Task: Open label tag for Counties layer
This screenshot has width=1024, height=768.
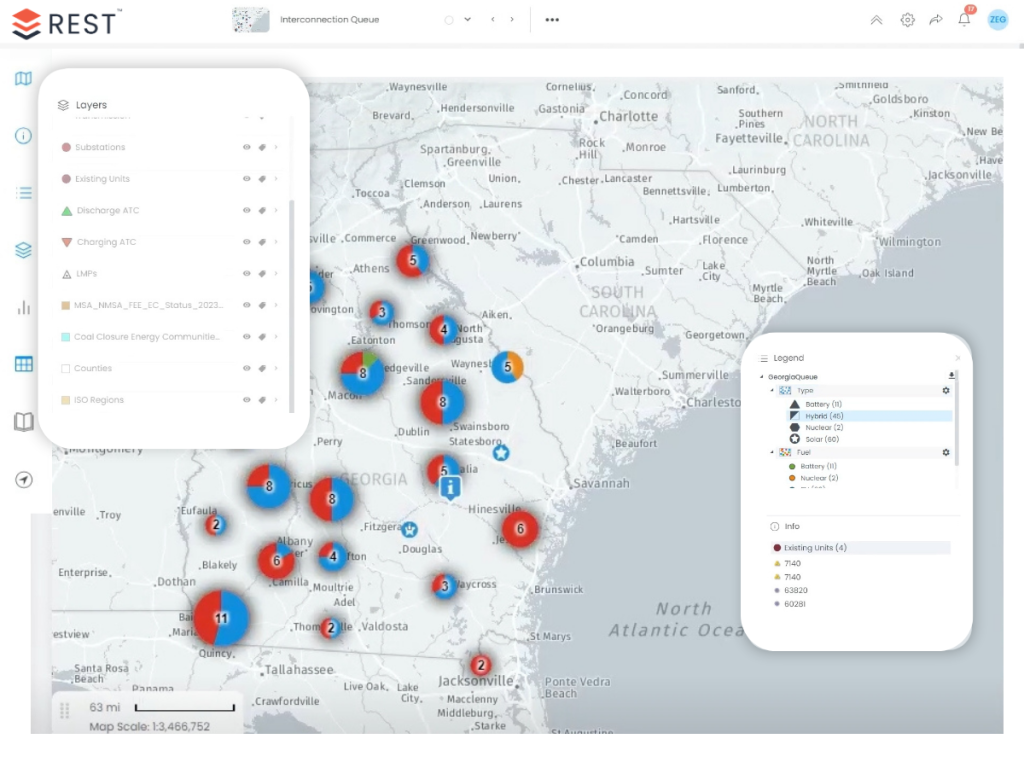Action: [x=262, y=368]
